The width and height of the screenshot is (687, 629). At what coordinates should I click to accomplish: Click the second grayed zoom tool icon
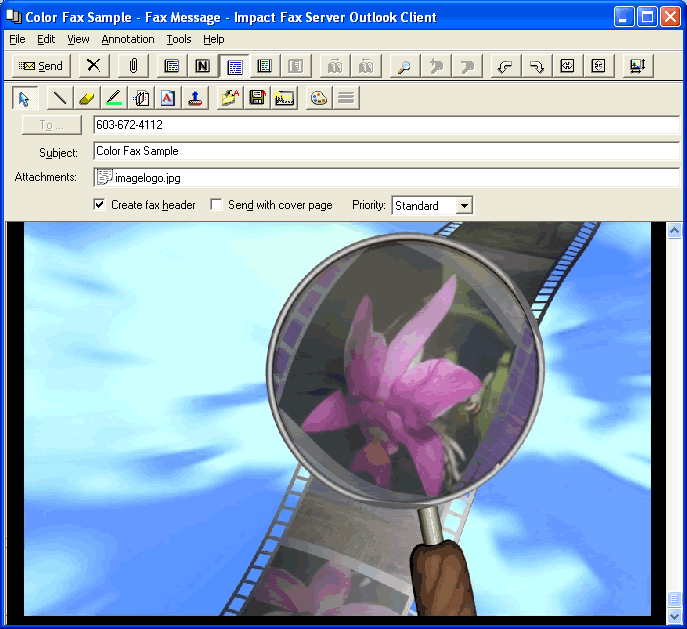tap(467, 66)
